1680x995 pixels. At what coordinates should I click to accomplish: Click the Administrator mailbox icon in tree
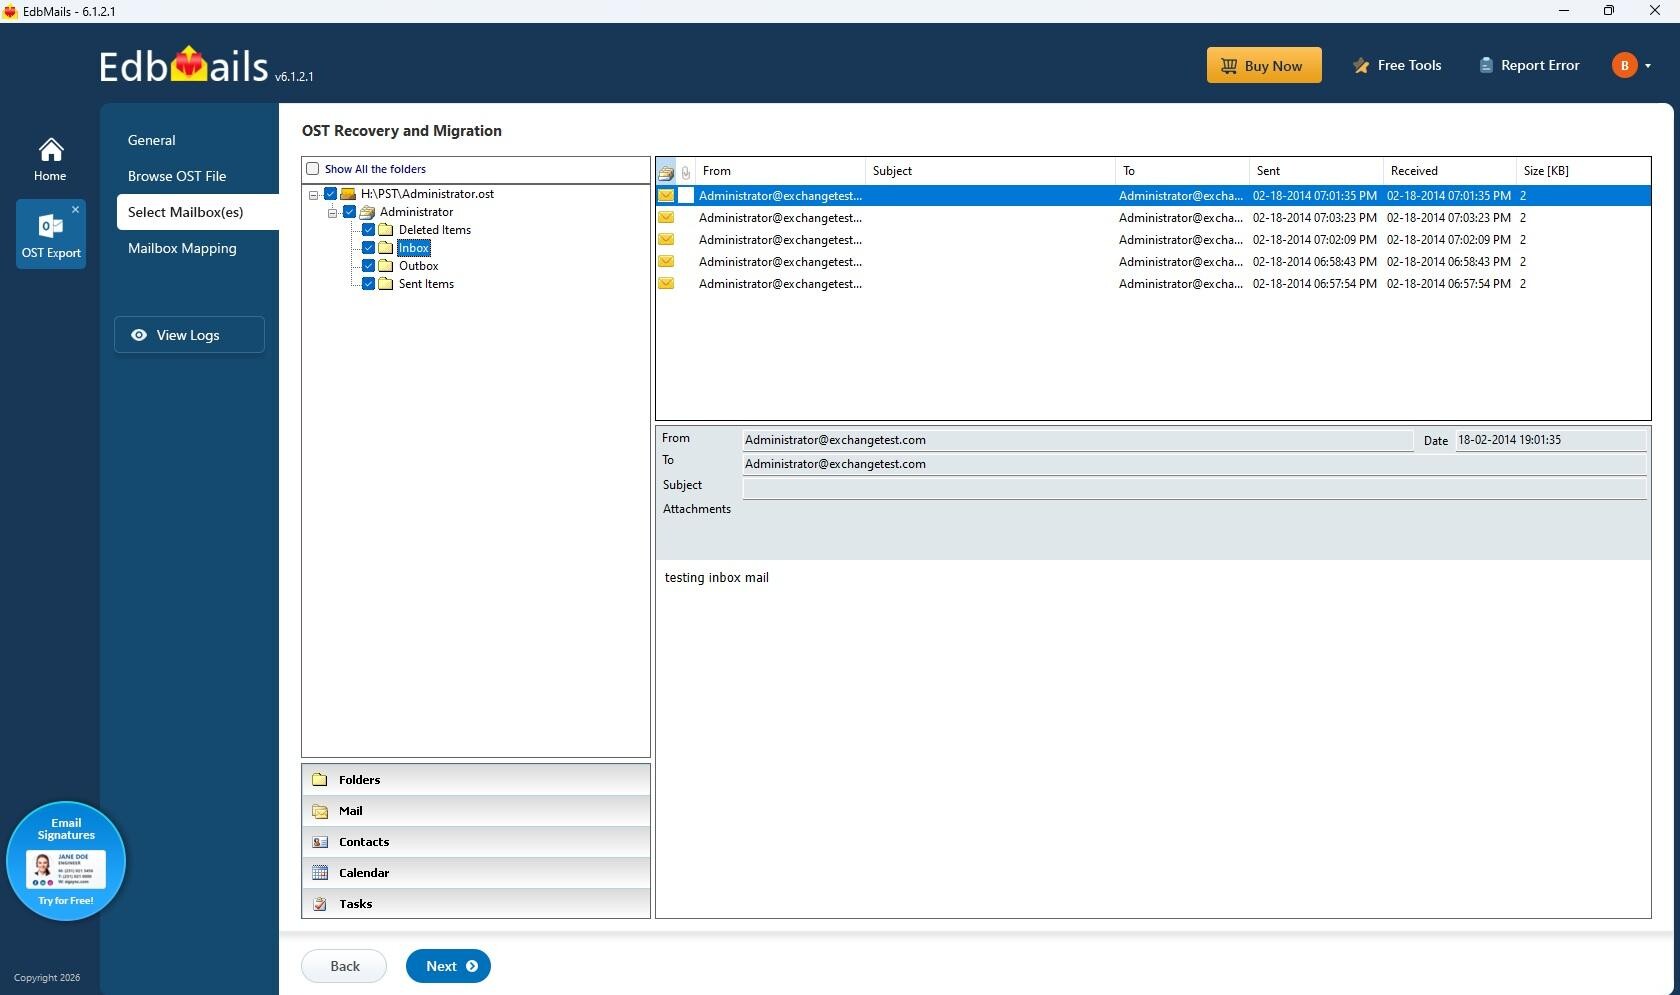click(x=367, y=212)
